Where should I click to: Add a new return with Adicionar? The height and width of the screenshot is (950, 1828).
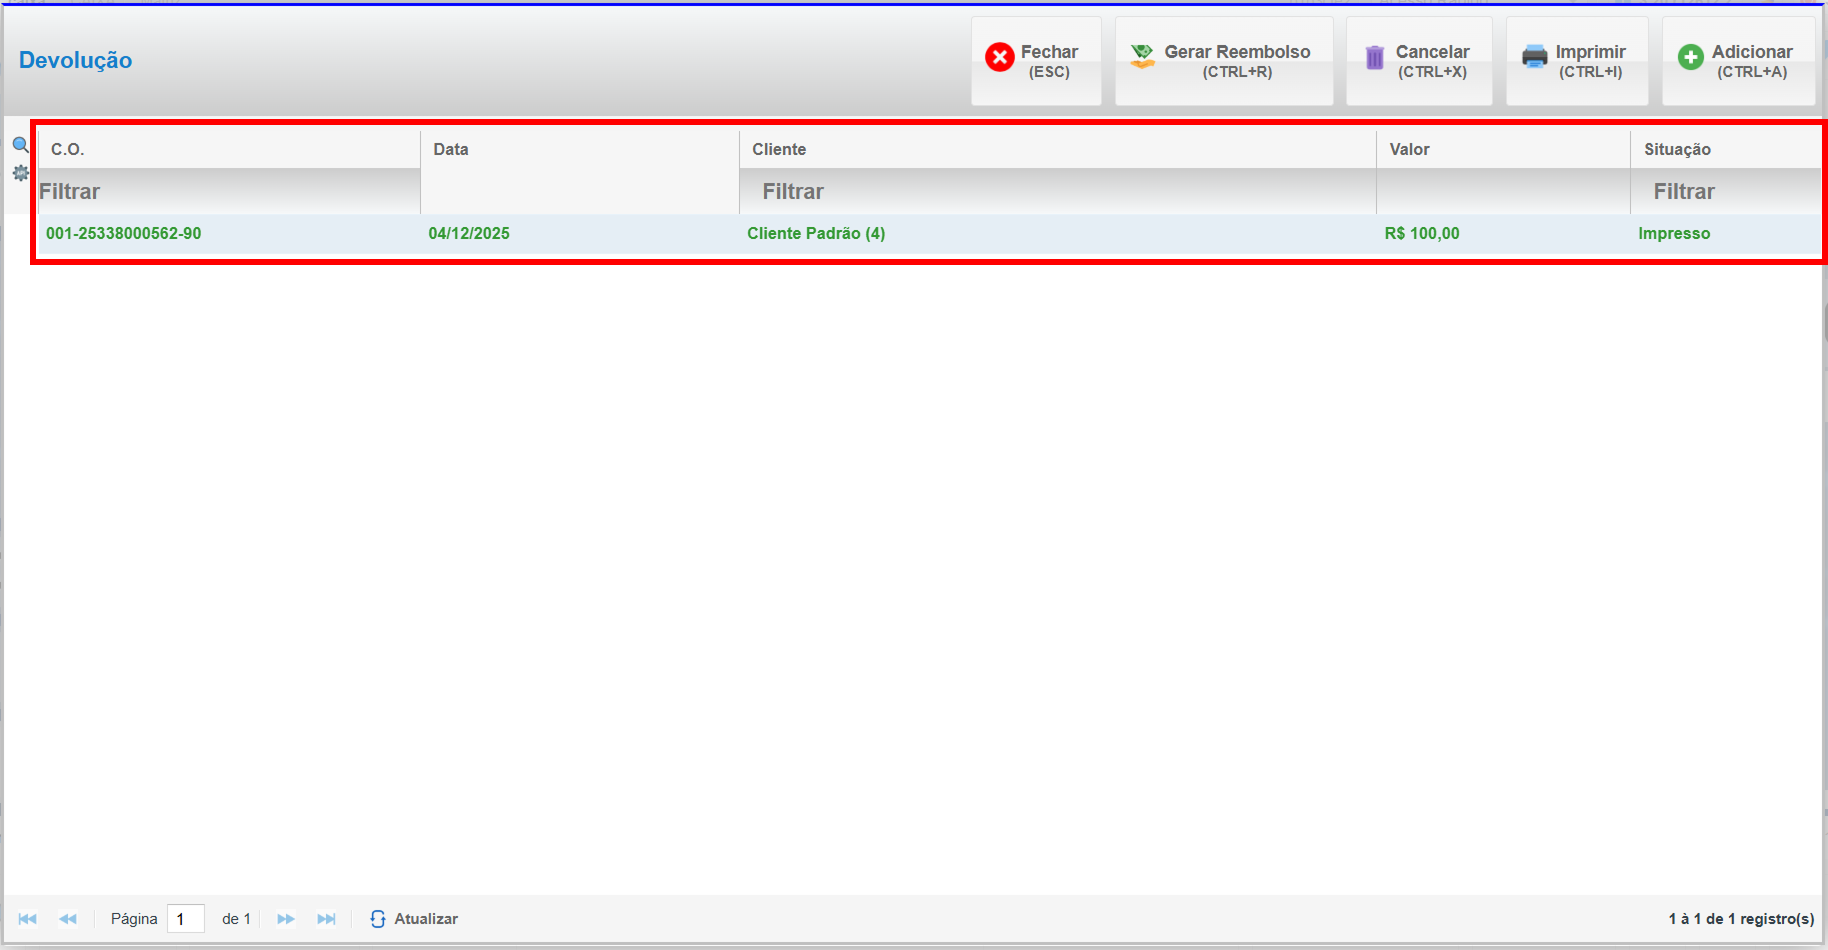pyautogui.click(x=1737, y=61)
